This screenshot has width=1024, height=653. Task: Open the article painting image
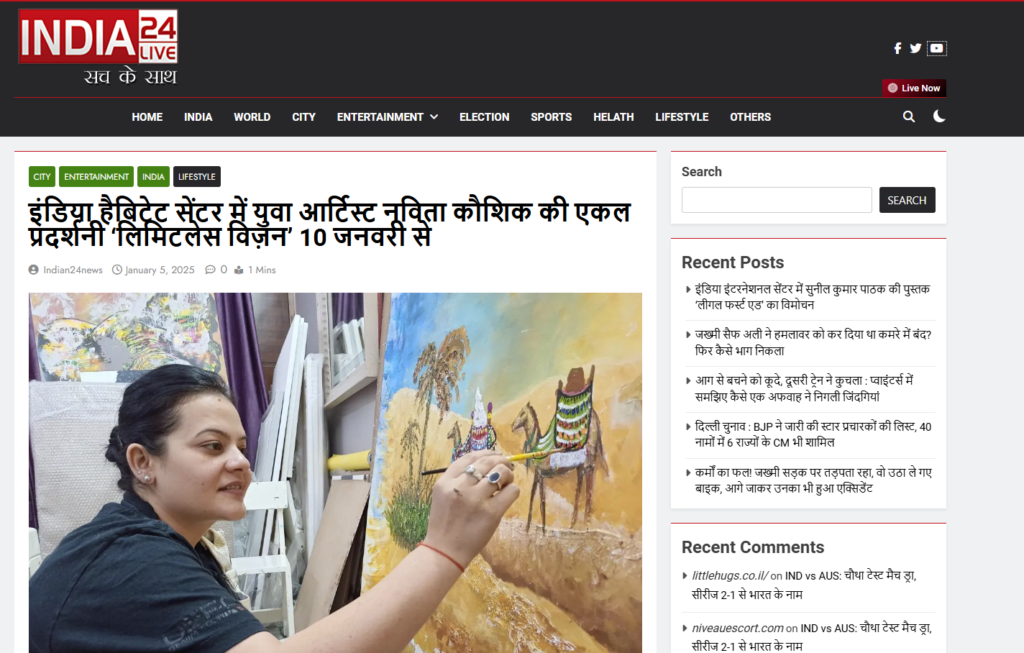pos(335,473)
